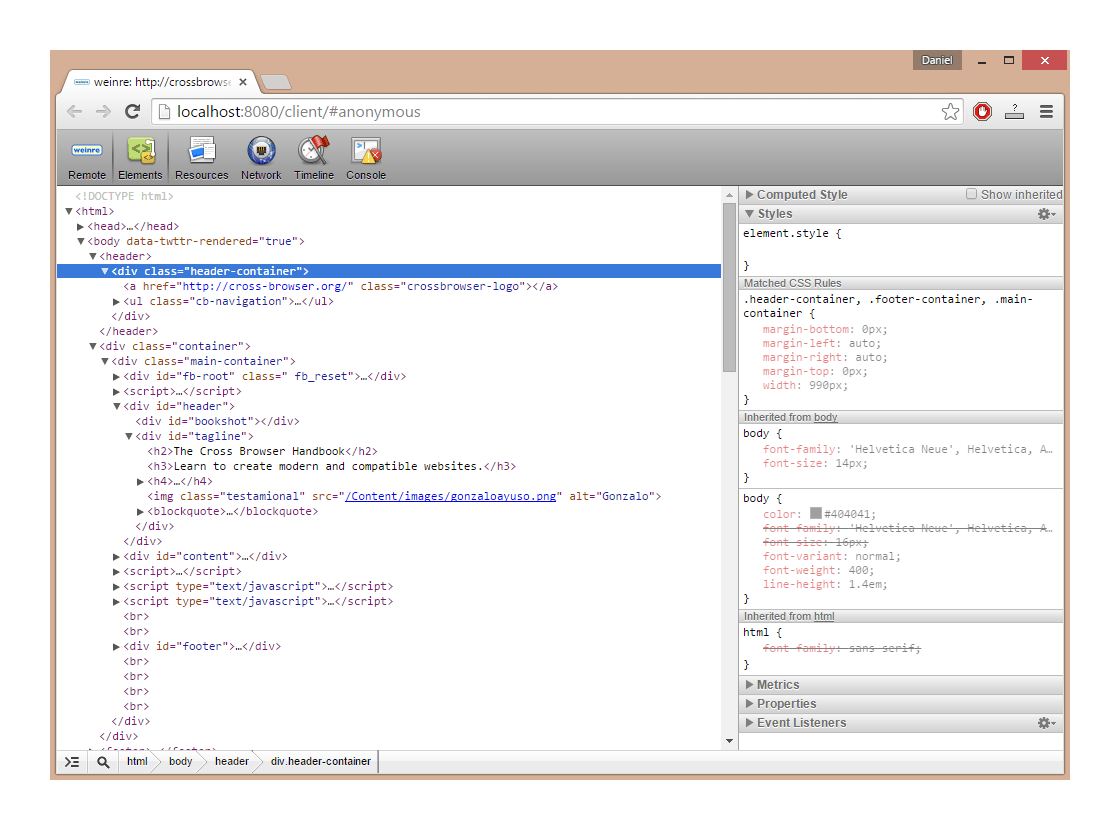Expand the Metrics section
1120x830 pixels.
tap(777, 685)
